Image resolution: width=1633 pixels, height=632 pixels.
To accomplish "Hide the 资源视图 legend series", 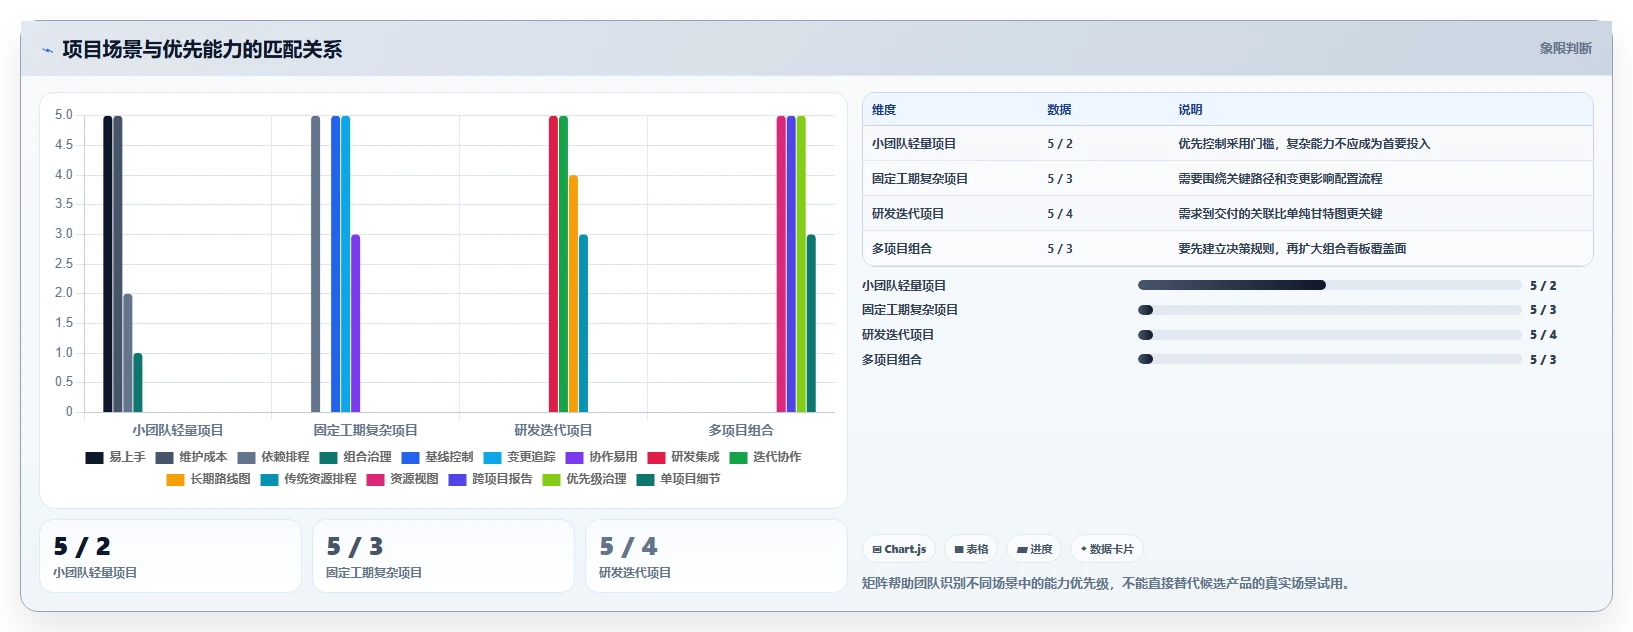I will (x=402, y=479).
